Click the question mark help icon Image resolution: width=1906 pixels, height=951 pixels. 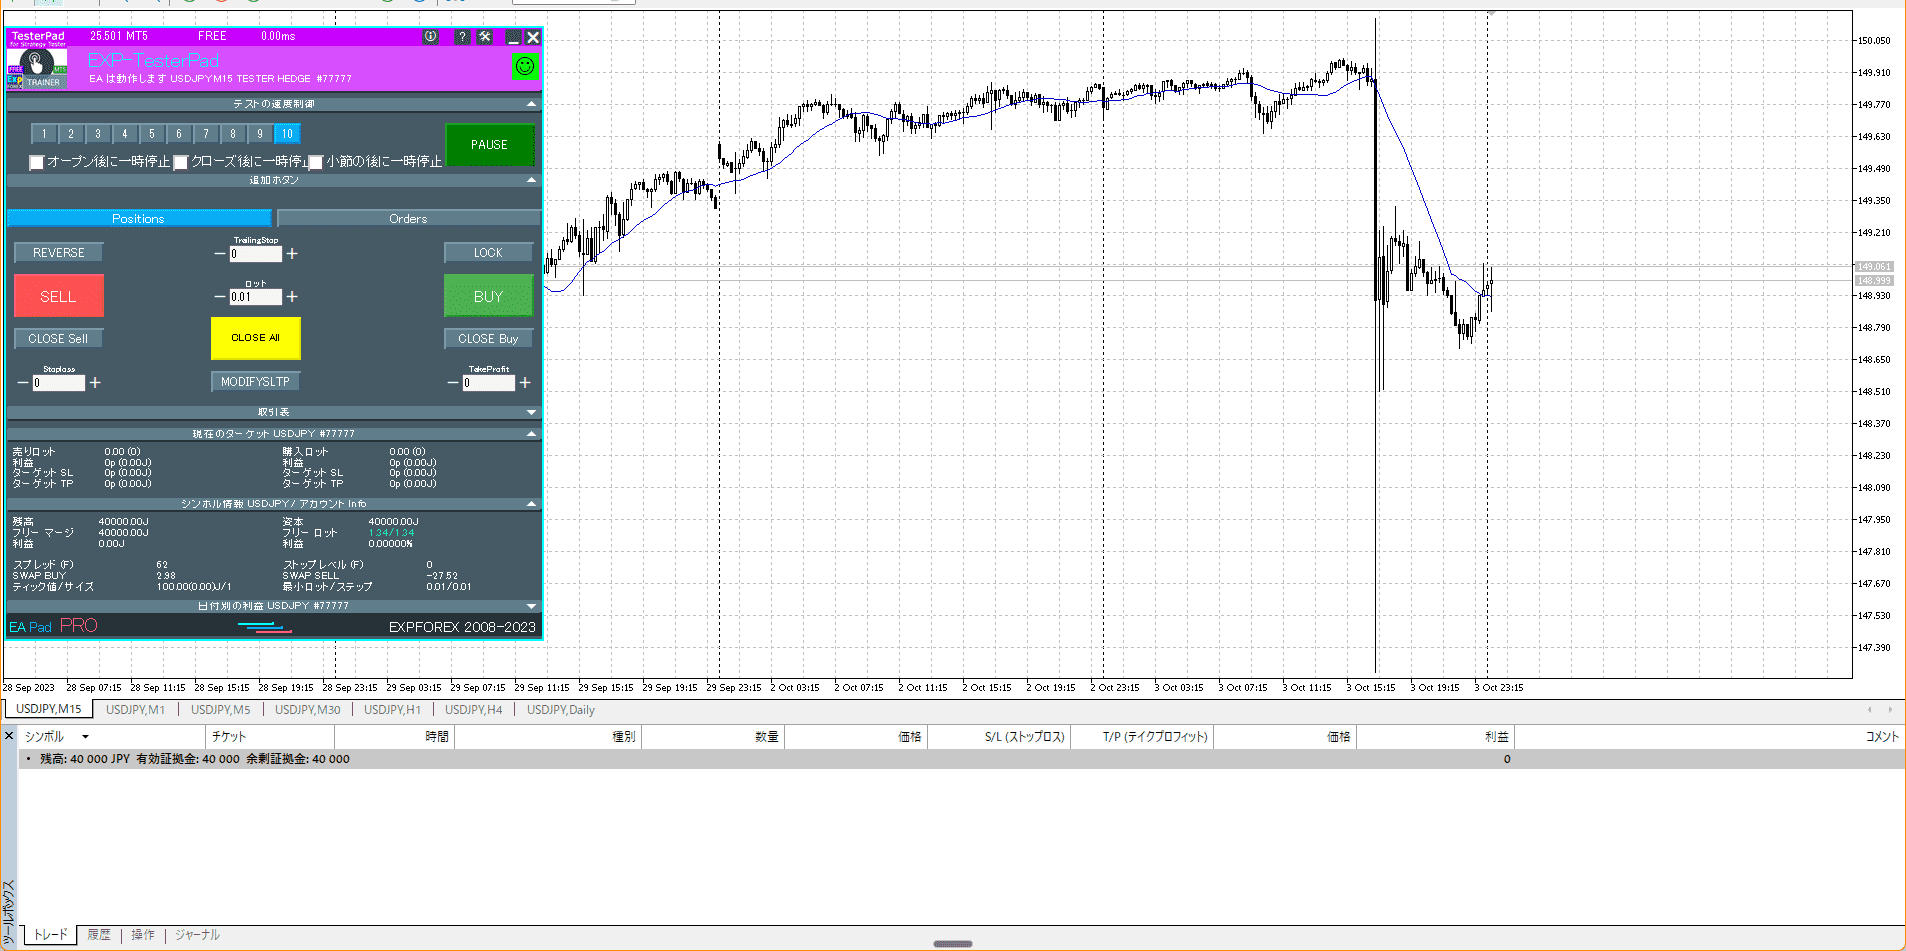[462, 37]
